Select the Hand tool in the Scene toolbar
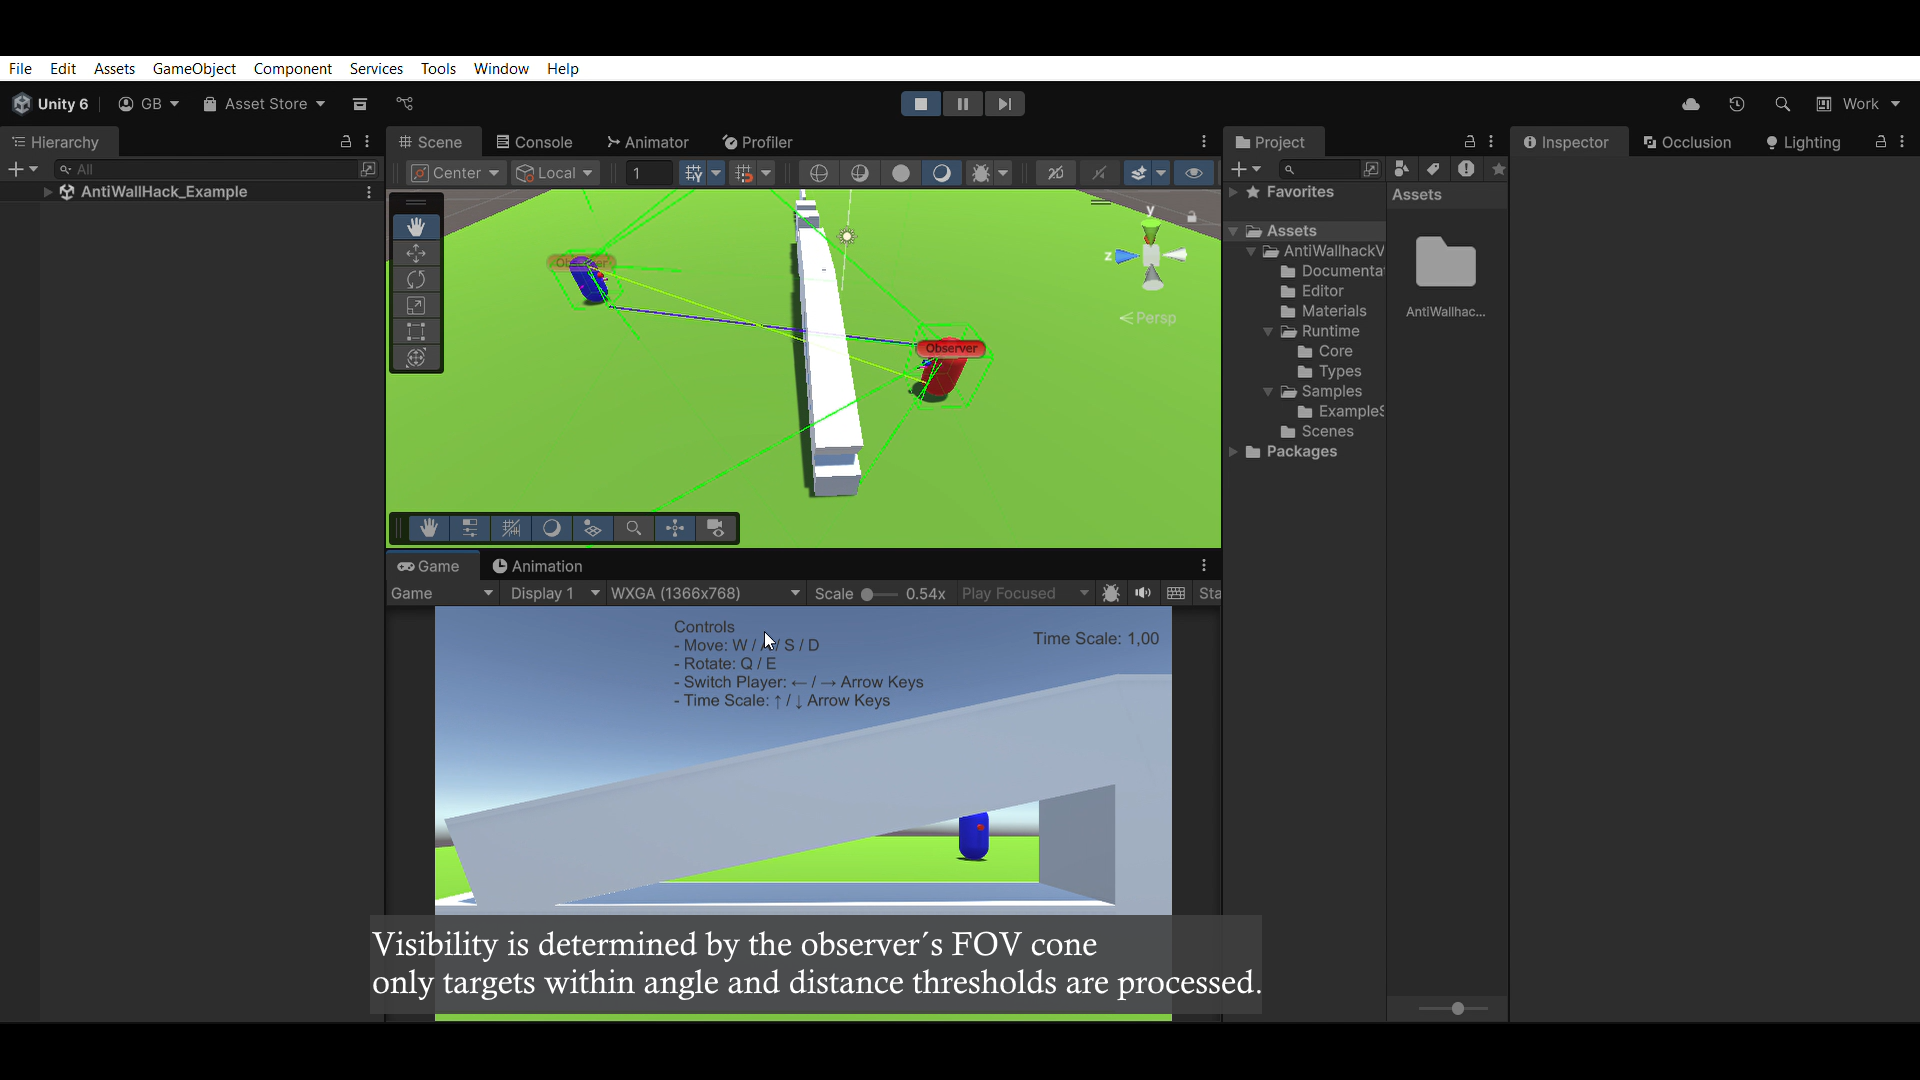This screenshot has width=1920, height=1080. [416, 226]
